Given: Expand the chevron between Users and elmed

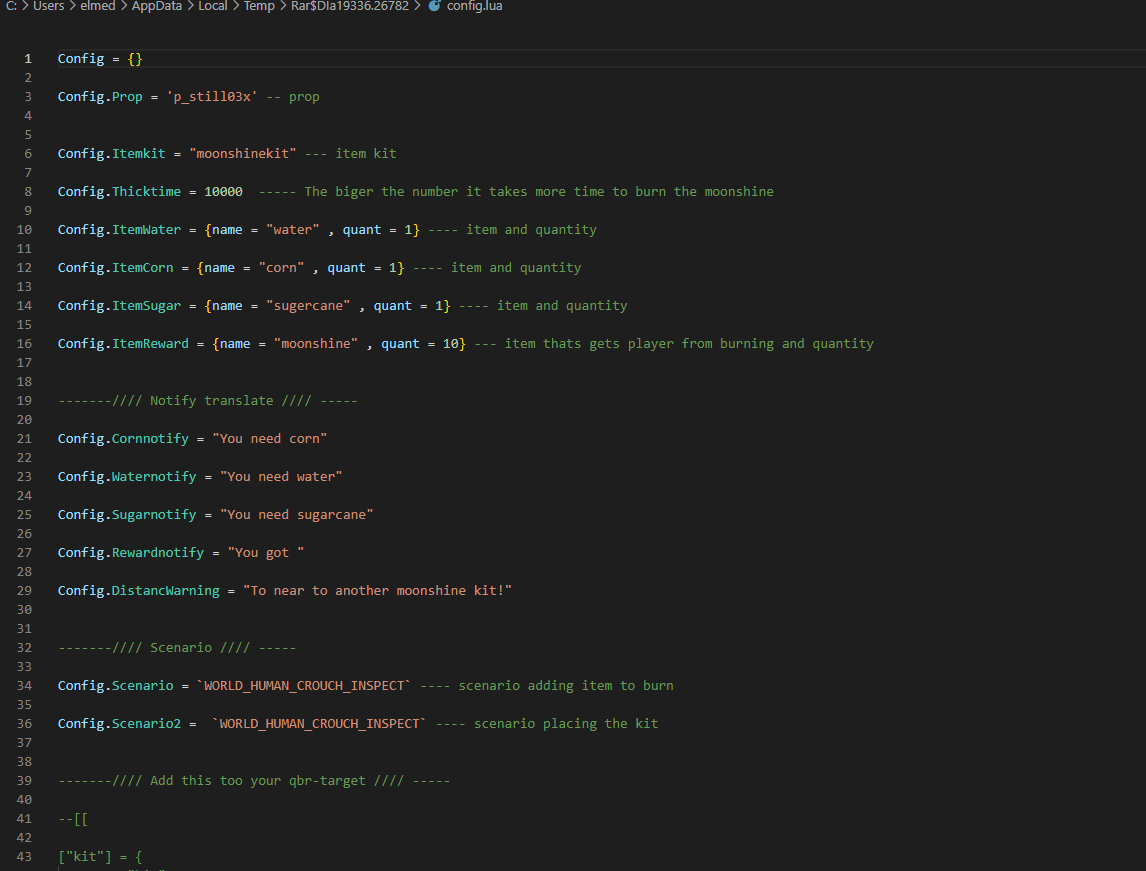Looking at the screenshot, I should tap(72, 6).
